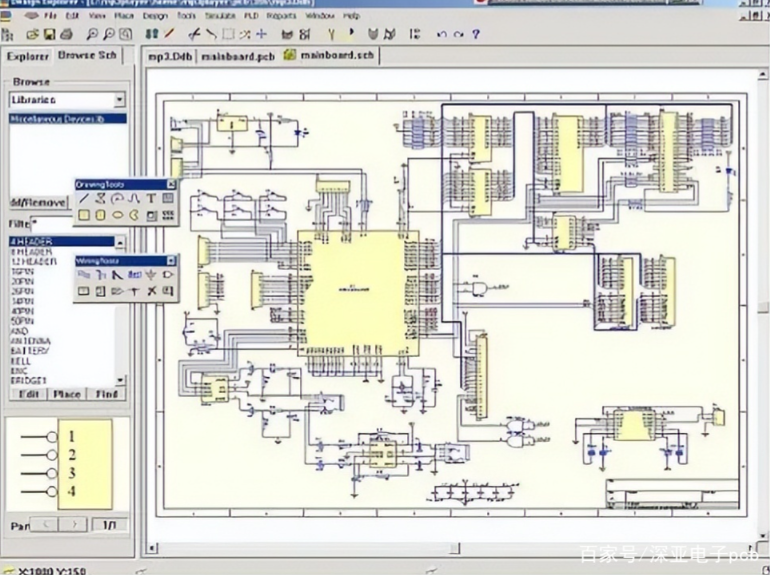Select the Rectangle tool in DrawingTools

tap(84, 215)
